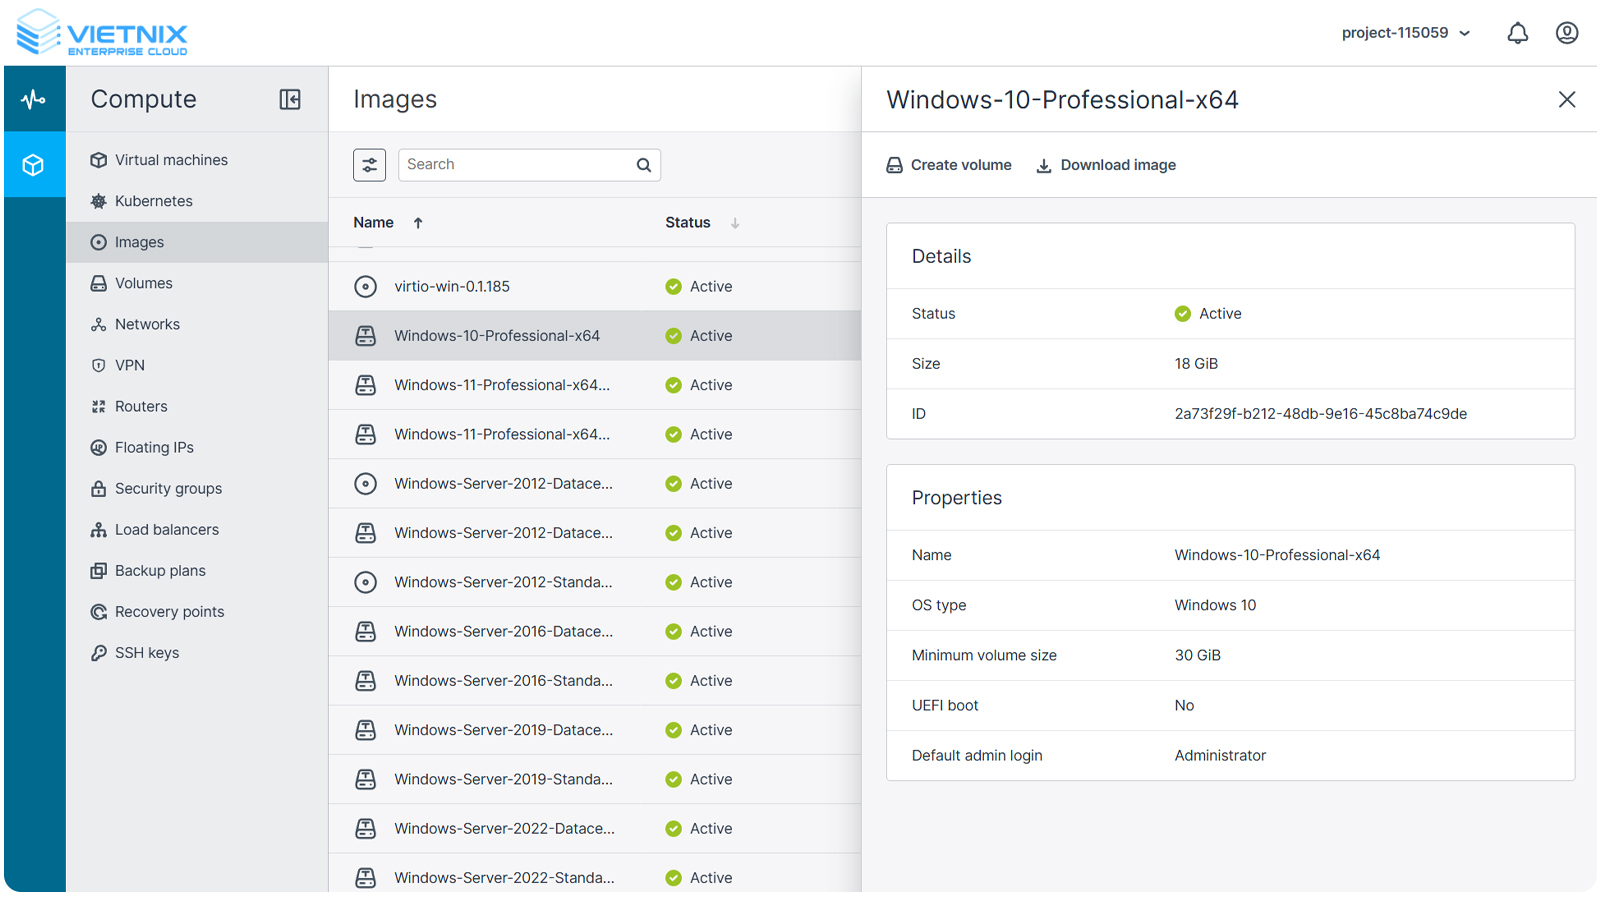Screen dimensions: 1600x900
Task: Collapse the Compute sidebar panel
Action: (290, 99)
